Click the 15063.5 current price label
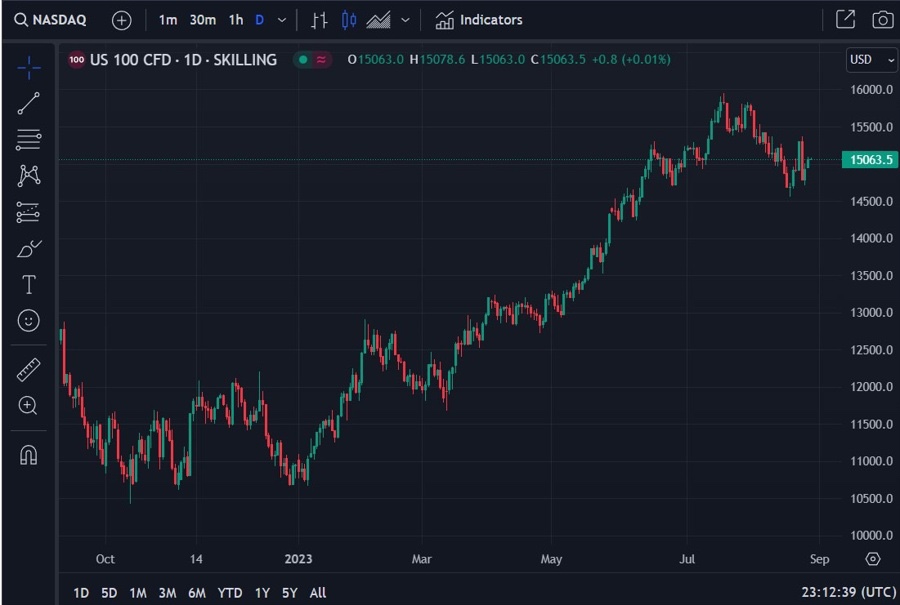Image resolution: width=900 pixels, height=605 pixels. click(870, 160)
